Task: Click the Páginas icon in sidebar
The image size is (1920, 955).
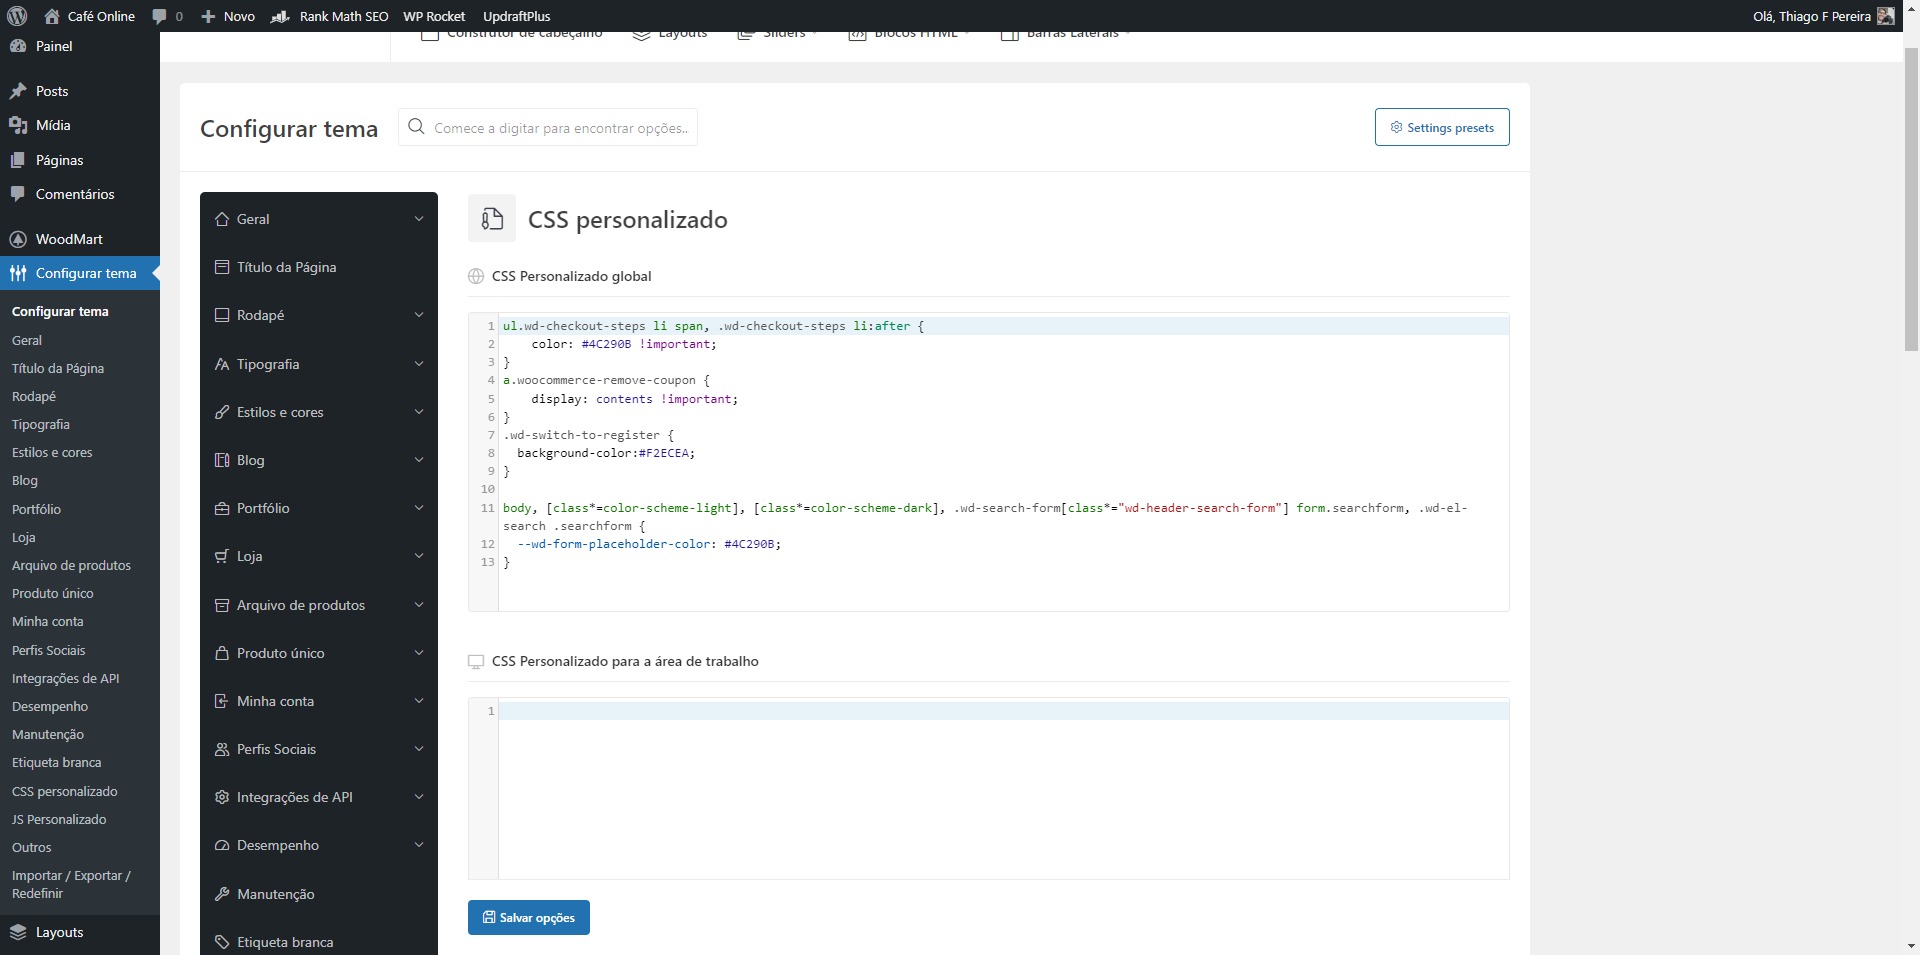Action: pos(18,160)
